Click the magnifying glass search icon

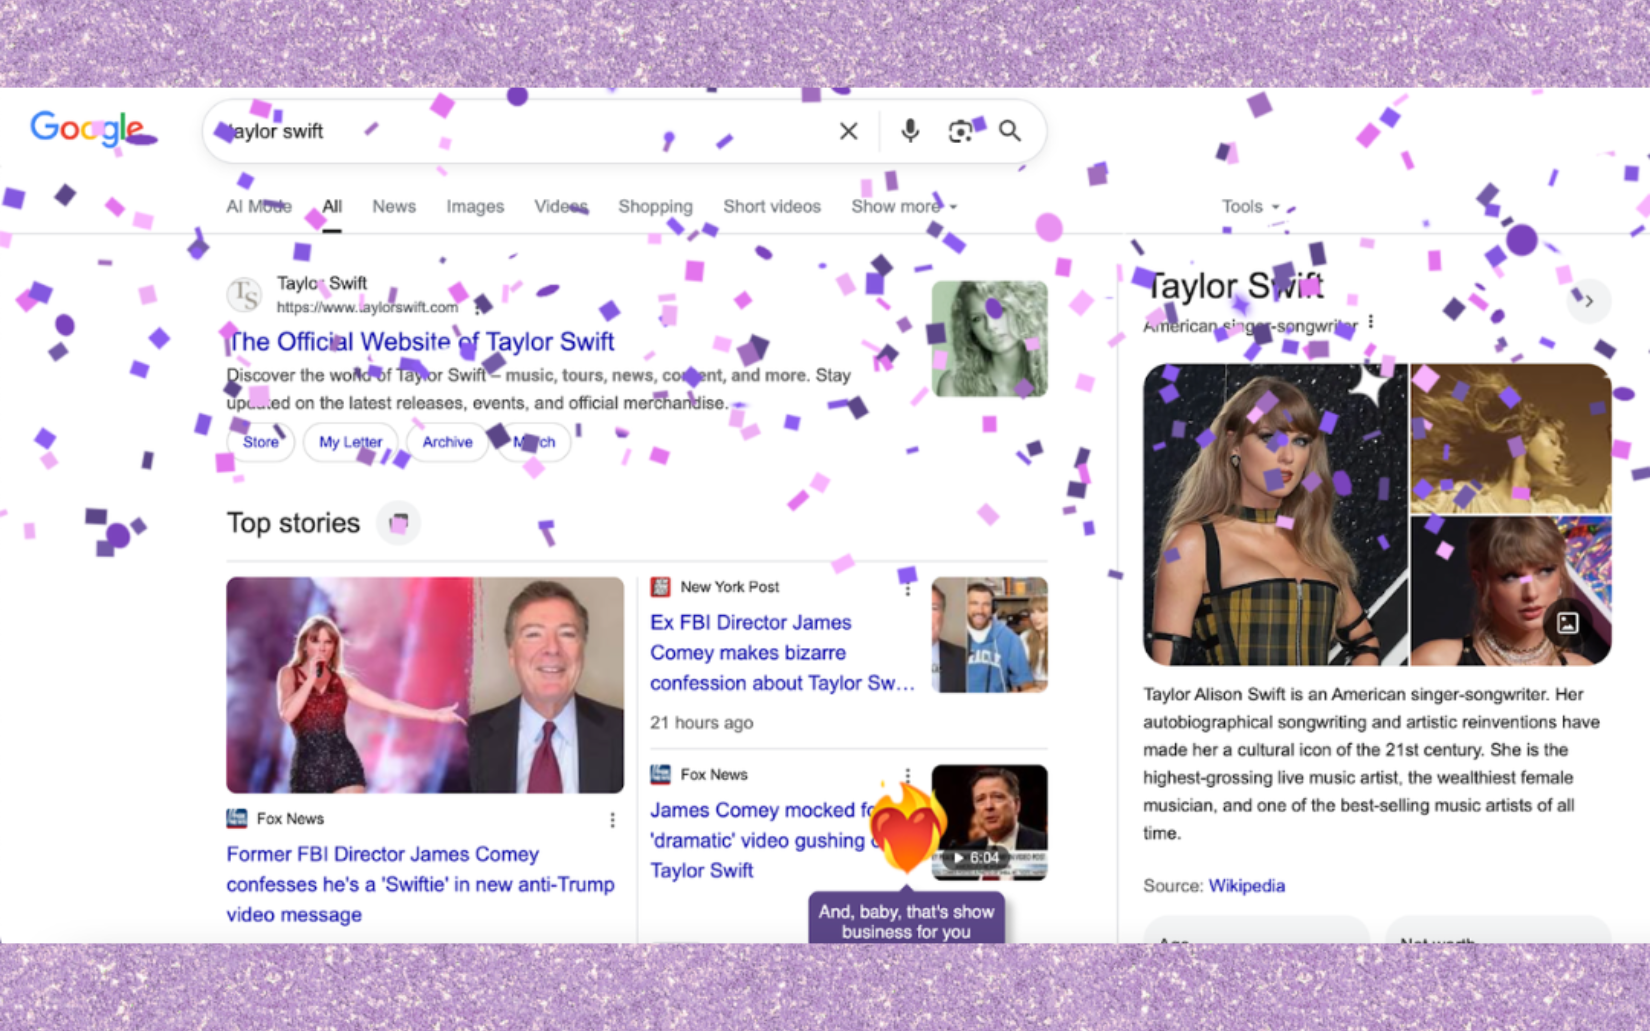(x=1010, y=131)
